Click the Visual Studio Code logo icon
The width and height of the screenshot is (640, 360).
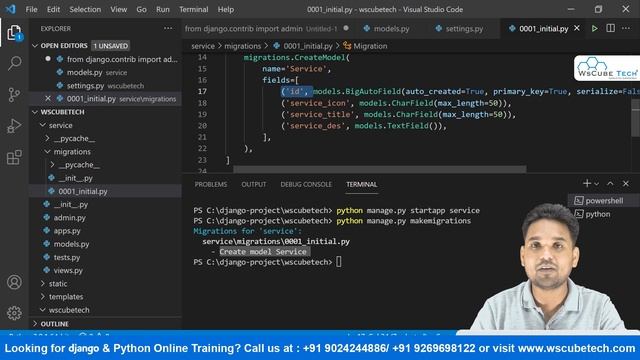pyautogui.click(x=11, y=9)
